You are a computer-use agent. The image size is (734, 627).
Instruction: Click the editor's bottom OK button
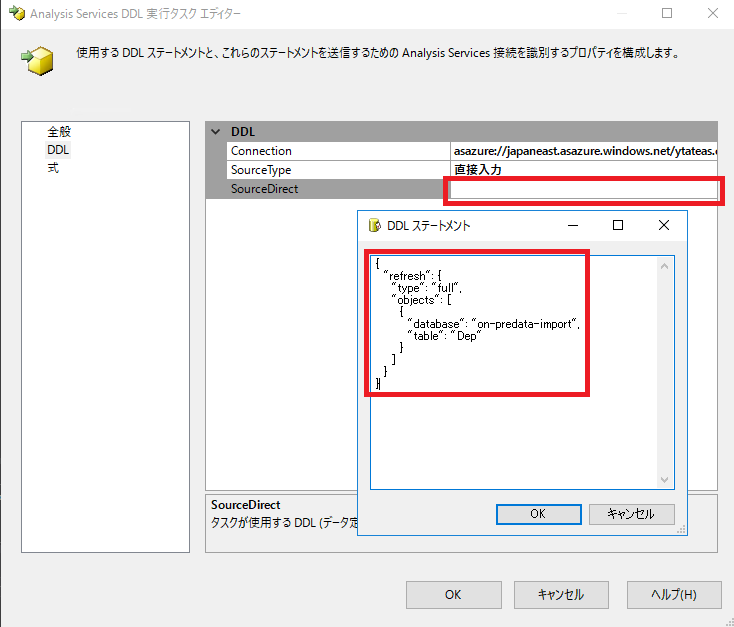pos(453,594)
